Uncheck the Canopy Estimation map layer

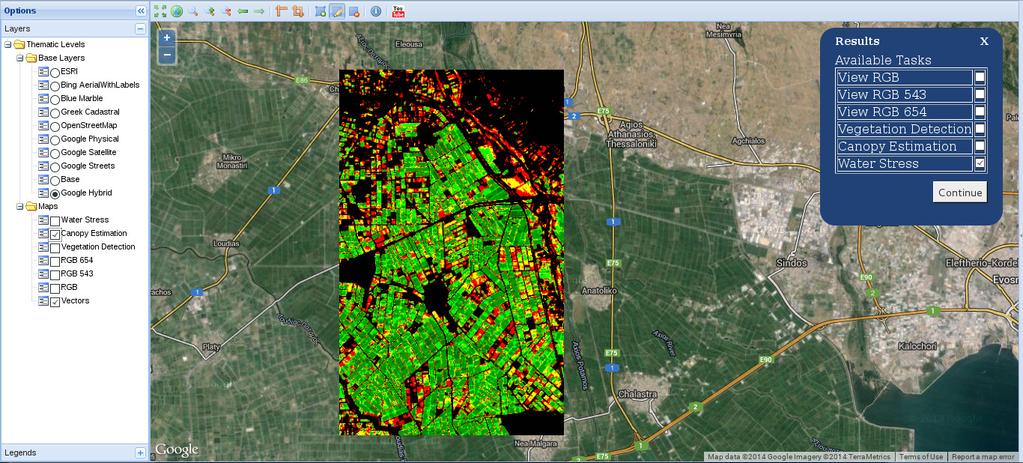tap(55, 234)
